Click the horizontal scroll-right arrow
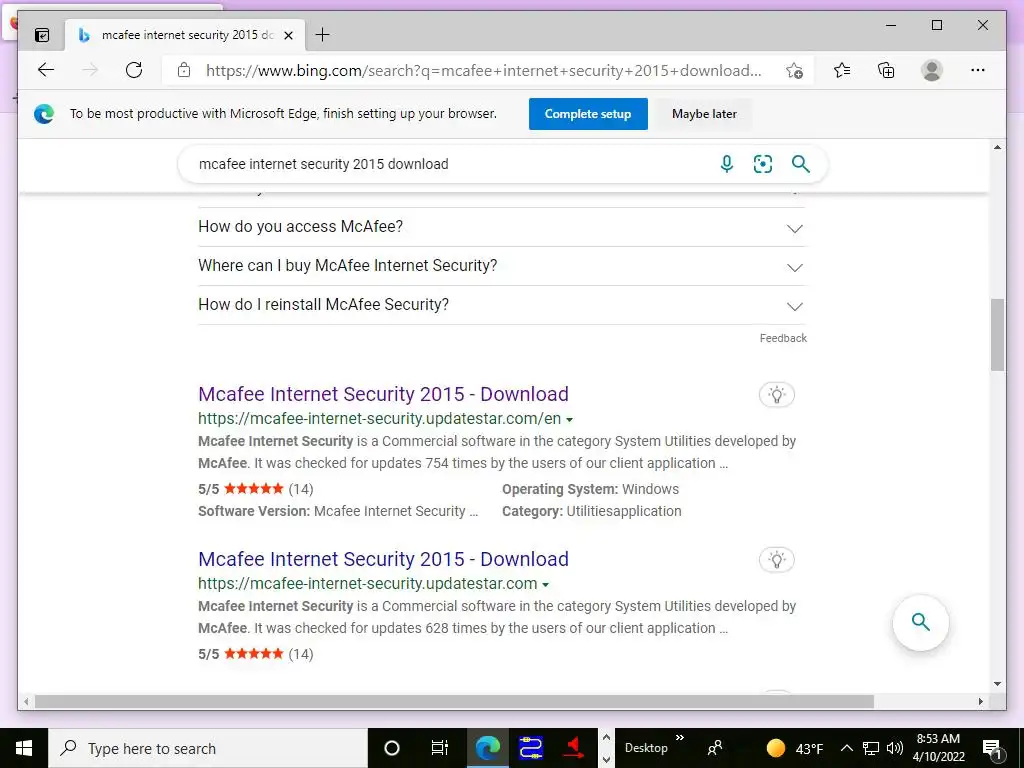1024x768 pixels. pos(980,701)
